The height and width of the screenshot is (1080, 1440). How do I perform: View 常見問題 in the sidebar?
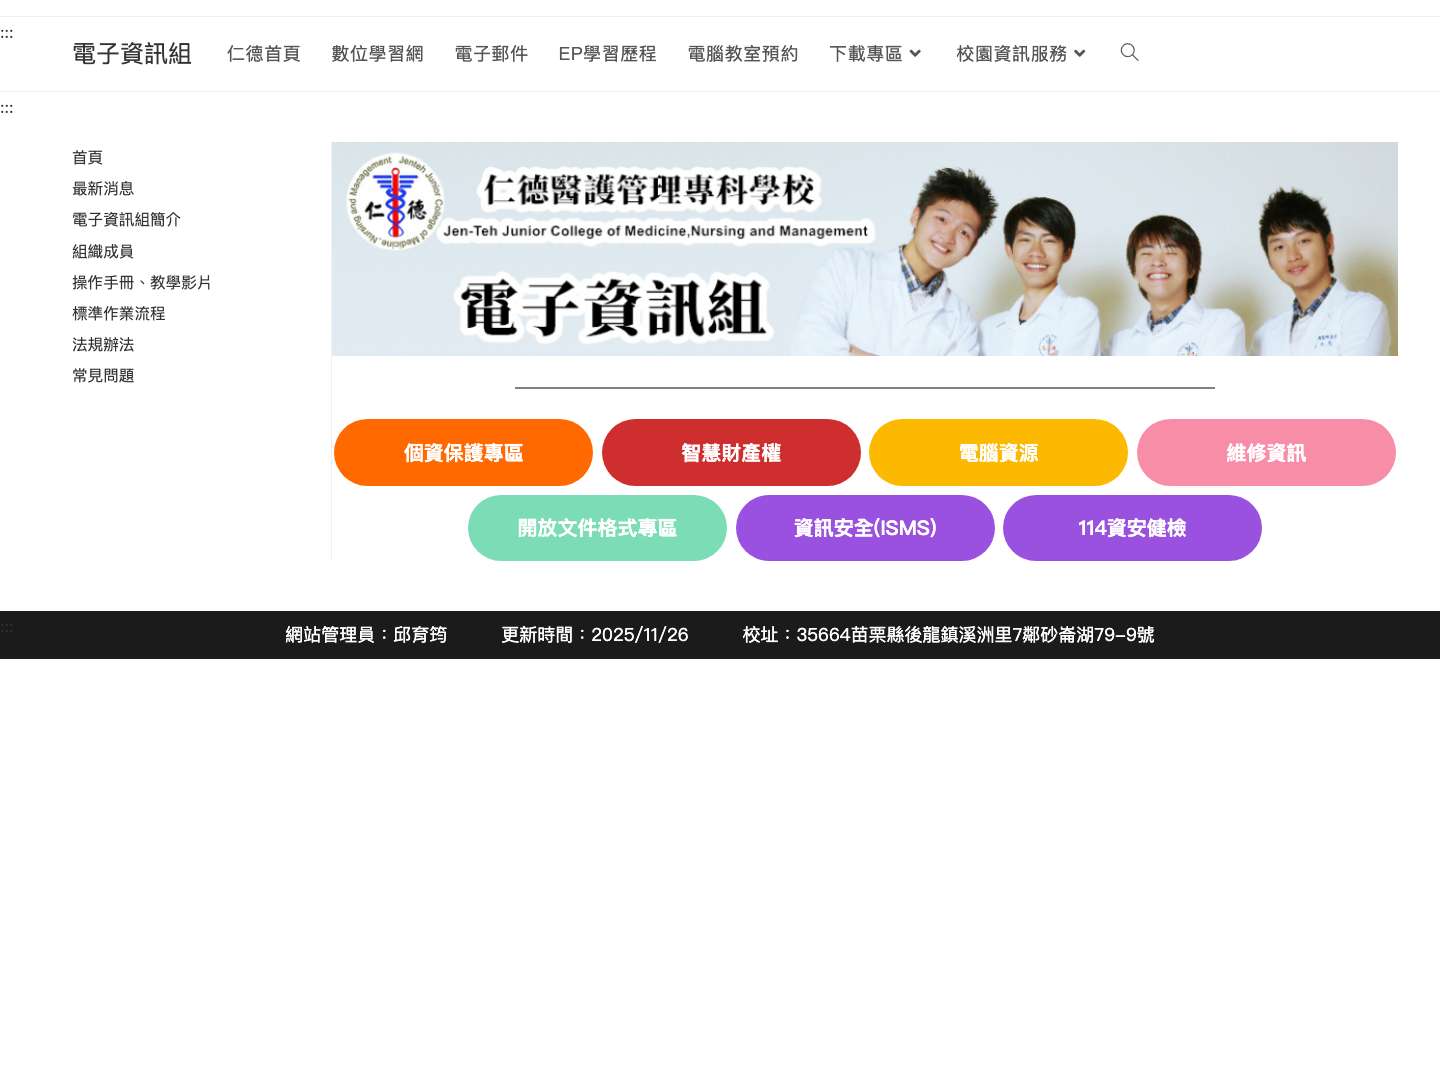click(103, 375)
